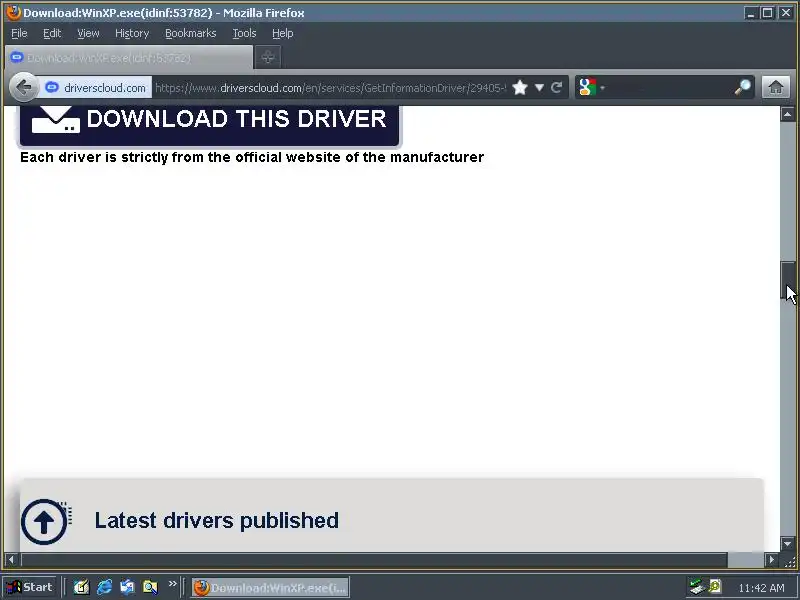Reload the page with the refresh icon

pos(557,88)
